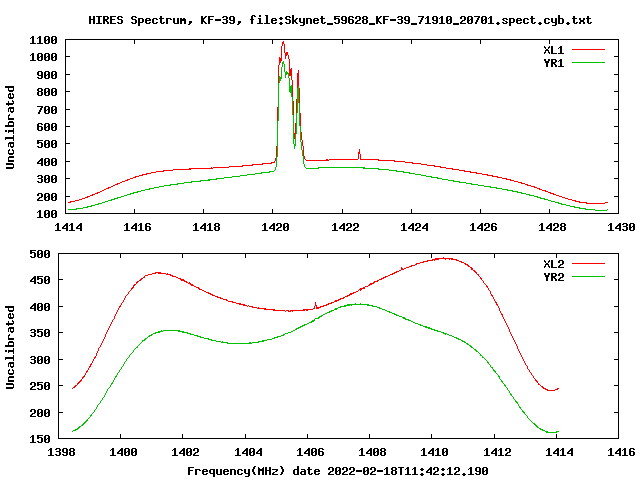Click the red XL1 legend line sample
640x480 pixels.
588,50
